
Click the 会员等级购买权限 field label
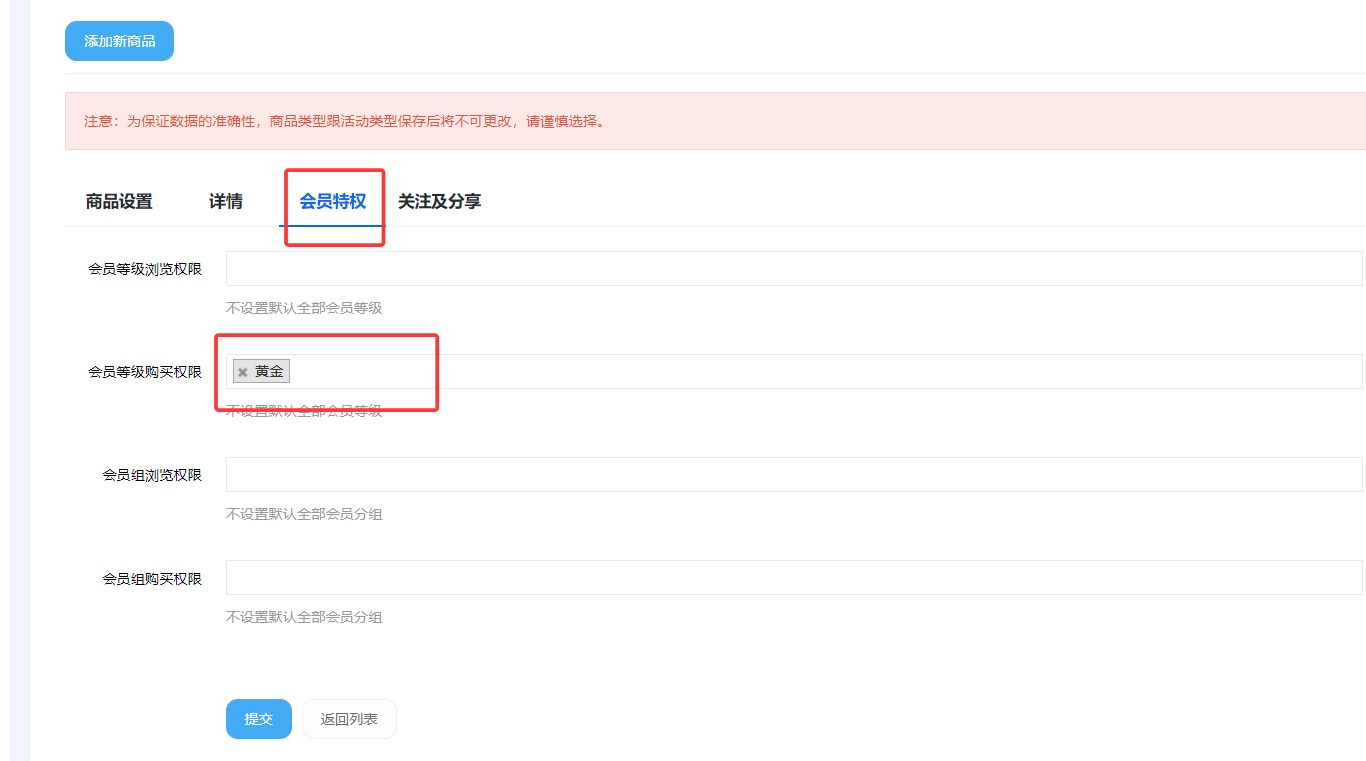(145, 370)
